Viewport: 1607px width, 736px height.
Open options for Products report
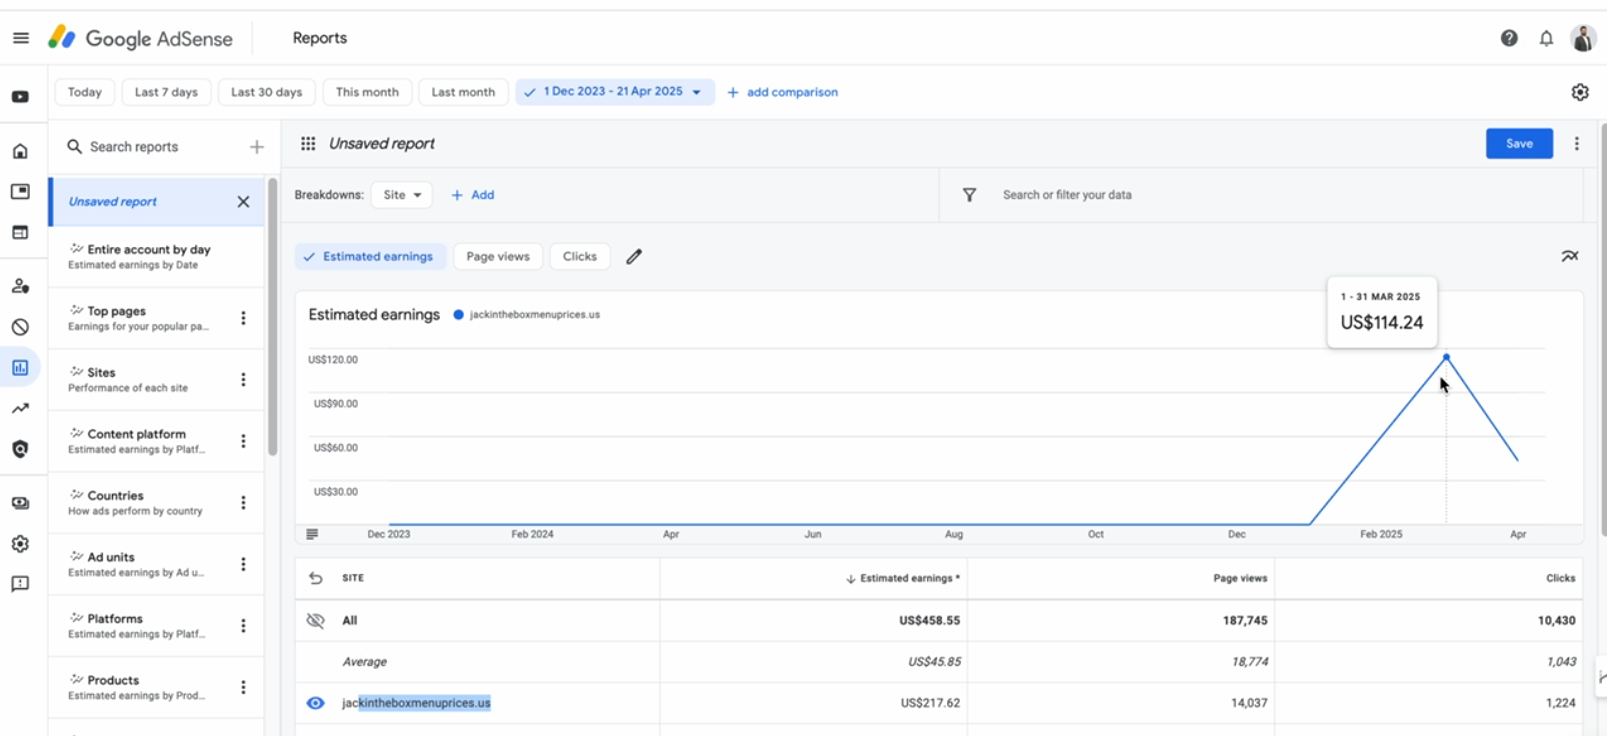coord(243,687)
